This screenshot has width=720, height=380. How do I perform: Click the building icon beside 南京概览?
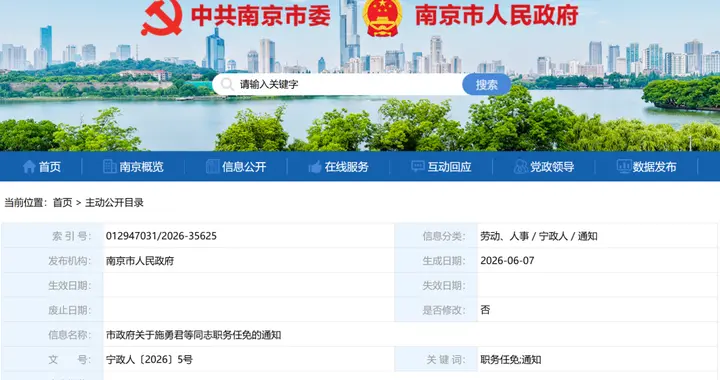tap(109, 167)
